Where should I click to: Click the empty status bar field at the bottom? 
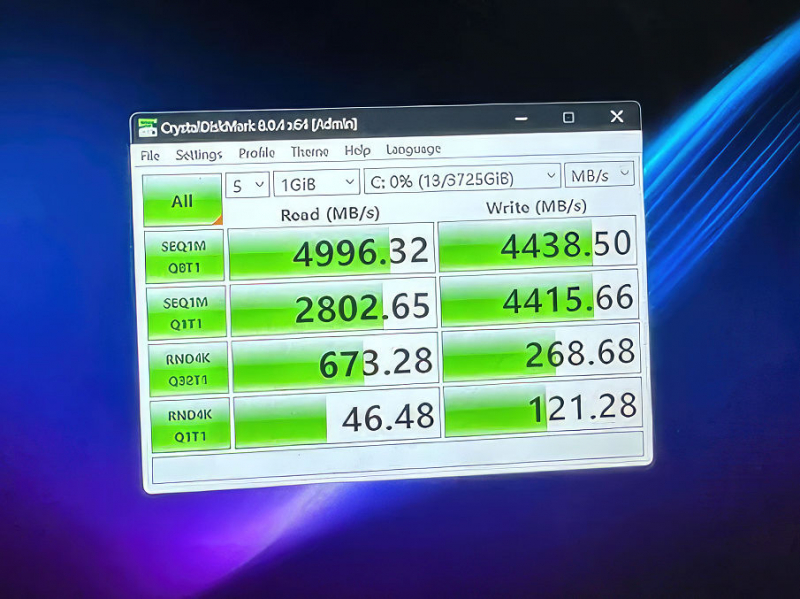point(397,467)
